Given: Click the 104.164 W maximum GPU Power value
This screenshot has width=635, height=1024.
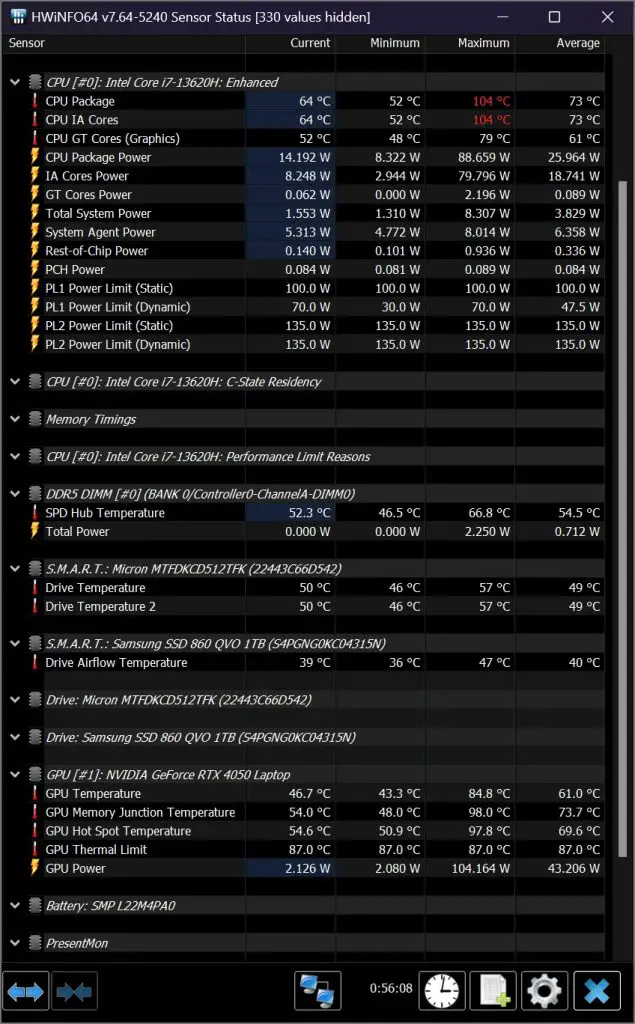Looking at the screenshot, I should pyautogui.click(x=481, y=869).
